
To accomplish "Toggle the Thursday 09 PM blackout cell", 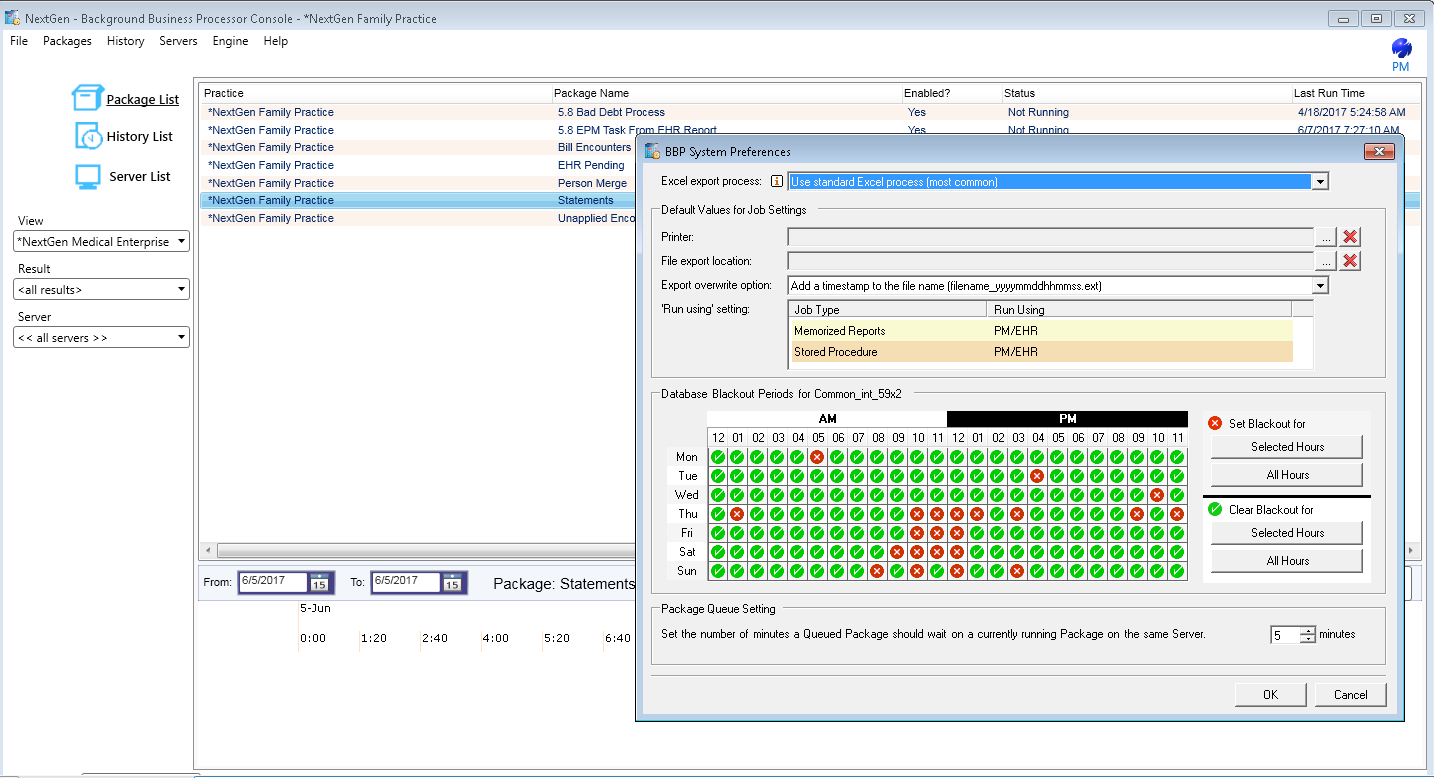I will [x=1137, y=514].
